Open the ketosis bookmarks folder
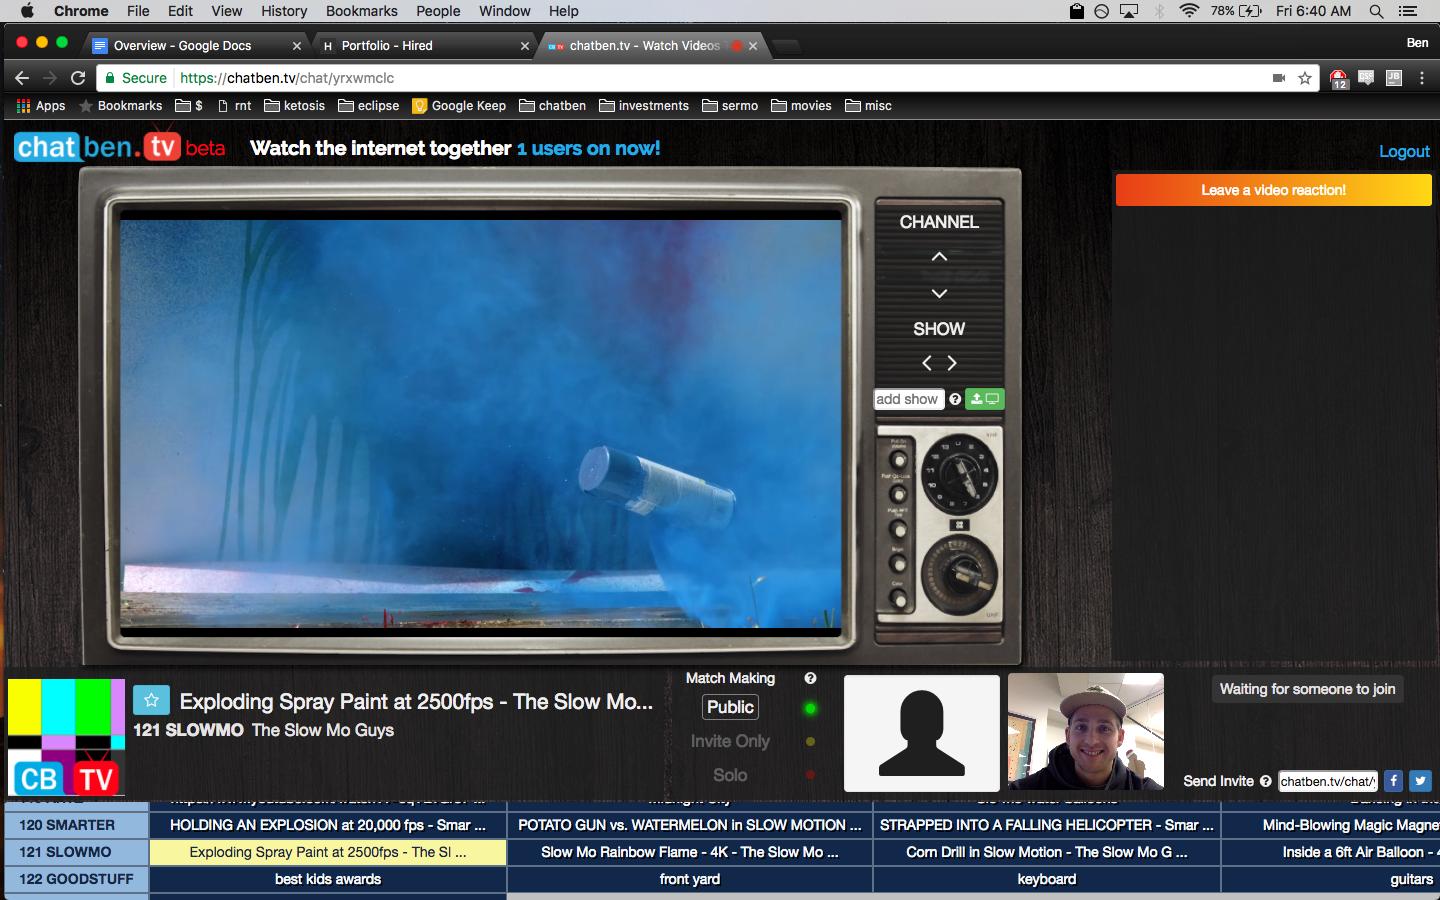 pos(294,105)
